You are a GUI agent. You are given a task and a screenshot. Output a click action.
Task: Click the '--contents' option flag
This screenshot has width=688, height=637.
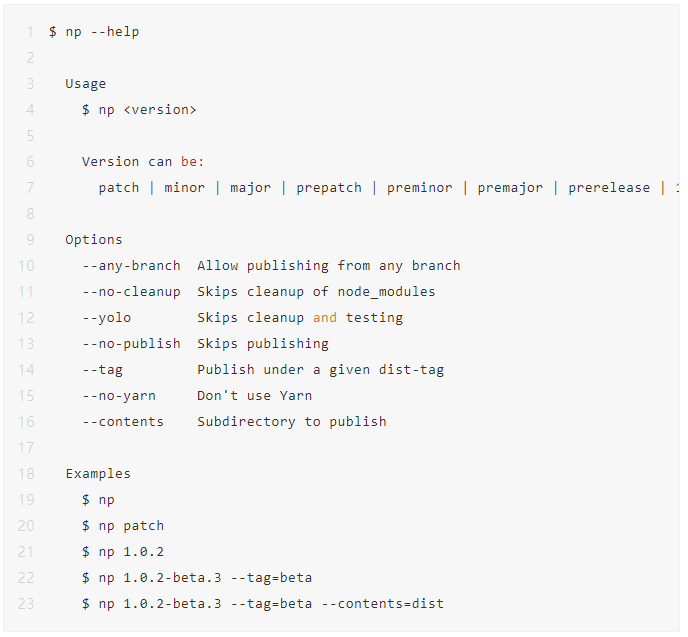(x=123, y=422)
